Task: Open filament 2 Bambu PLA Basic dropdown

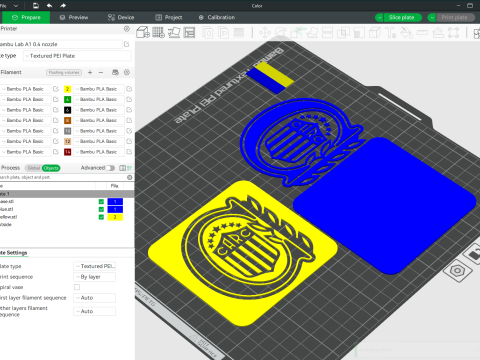Action: [99, 89]
